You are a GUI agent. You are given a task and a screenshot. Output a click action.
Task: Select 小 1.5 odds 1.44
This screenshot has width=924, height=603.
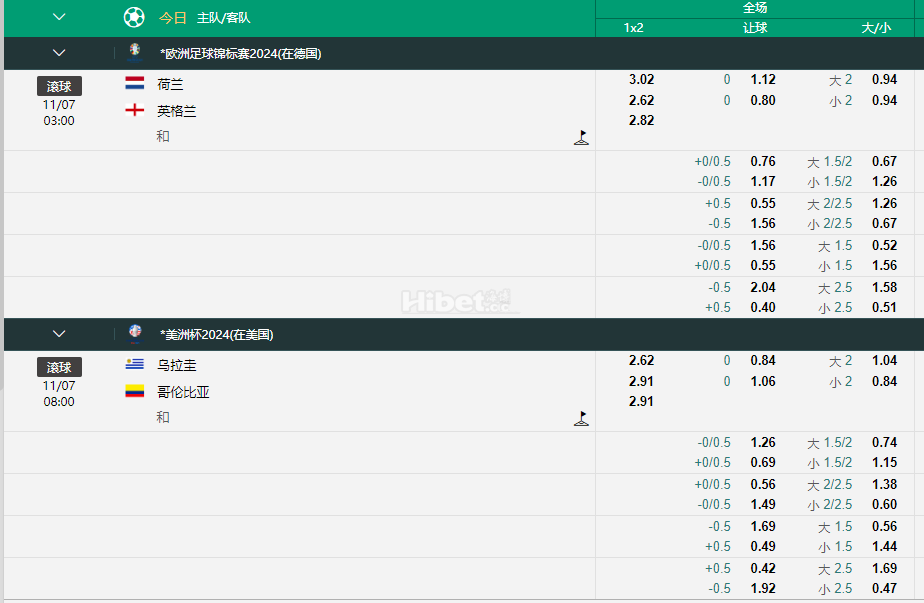885,546
